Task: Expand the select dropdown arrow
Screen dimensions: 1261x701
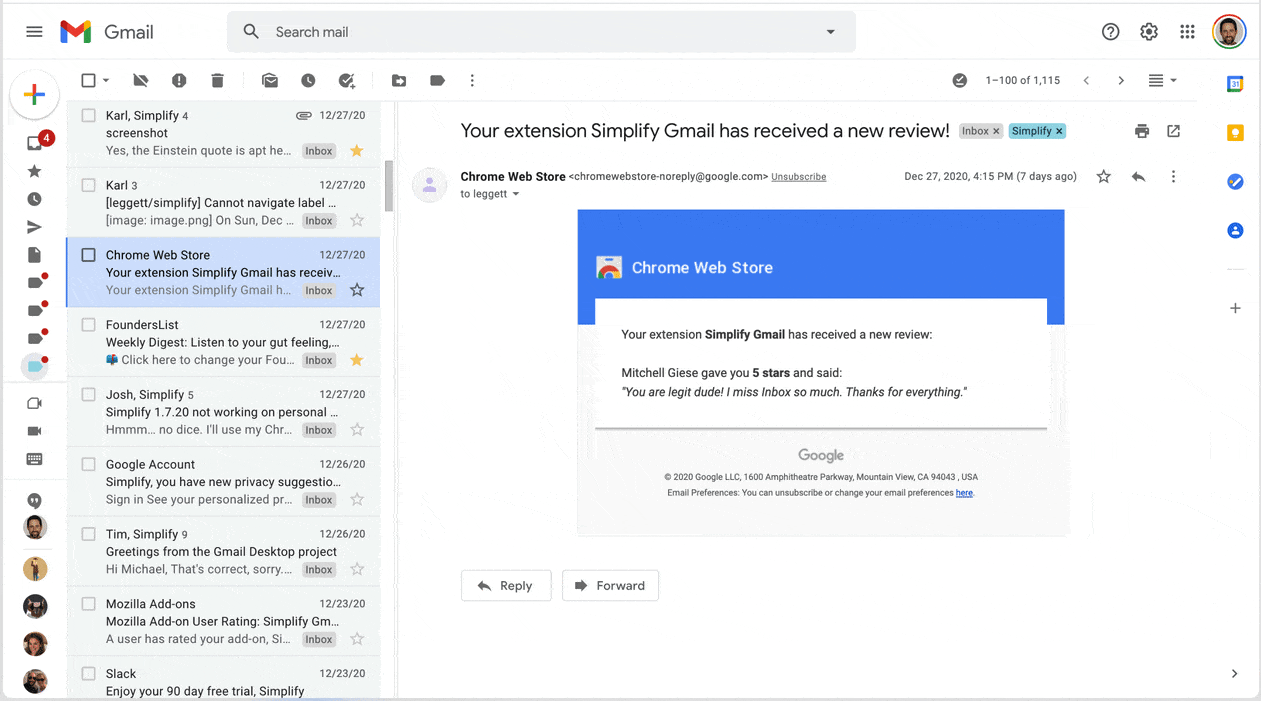Action: click(x=106, y=80)
